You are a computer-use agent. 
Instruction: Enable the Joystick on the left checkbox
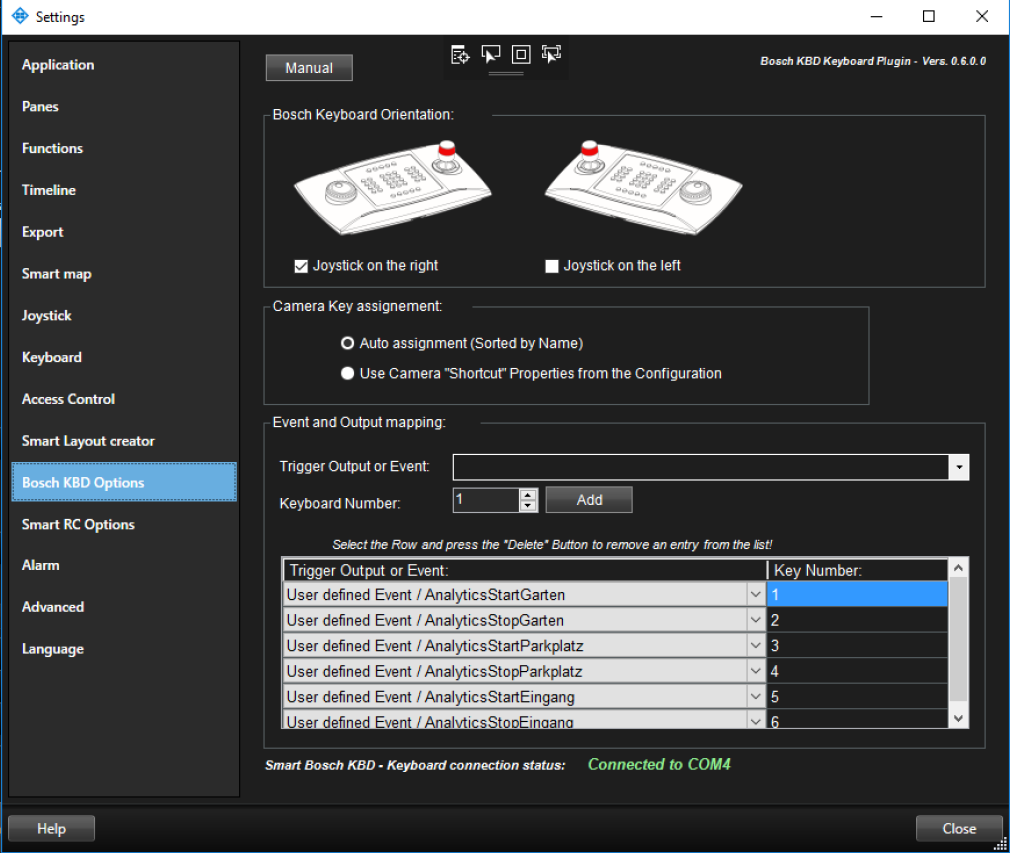point(551,266)
